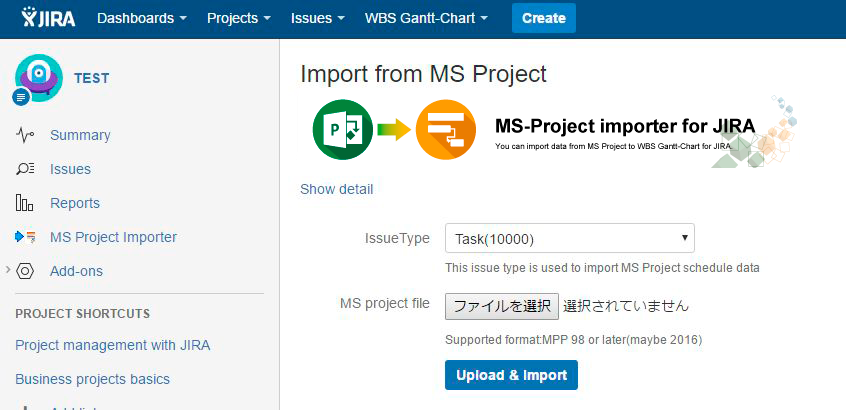This screenshot has height=410, width=846.
Task: Click the JIRA logo in header
Action: 49,18
